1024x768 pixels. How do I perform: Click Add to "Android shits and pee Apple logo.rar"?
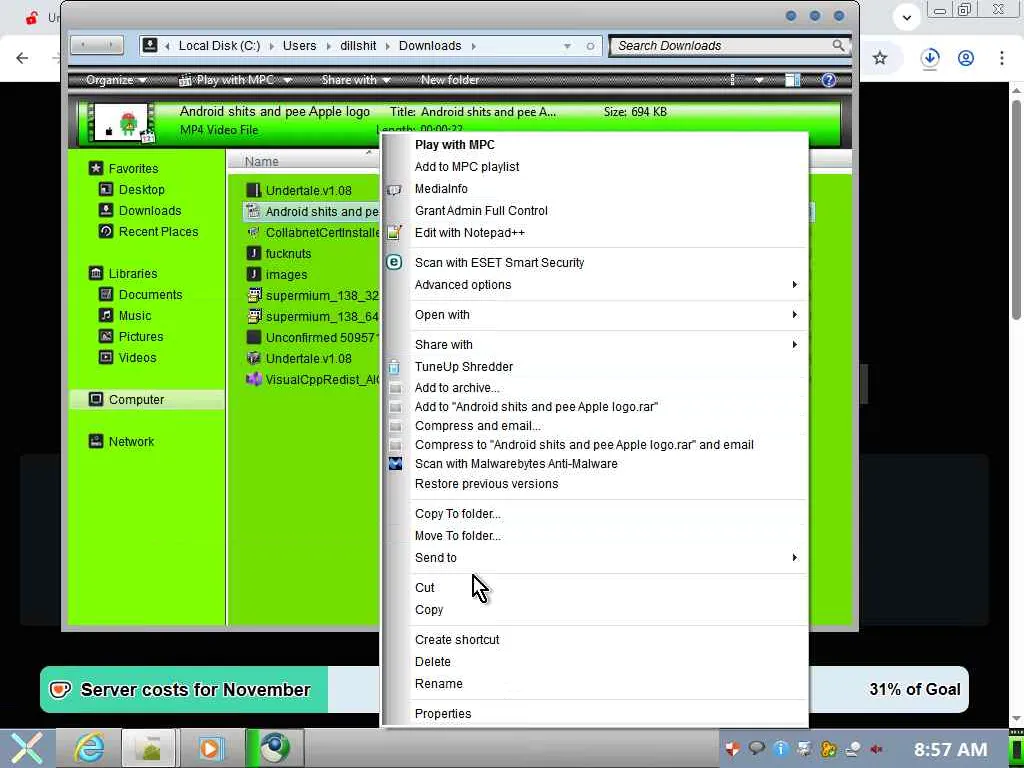click(536, 407)
